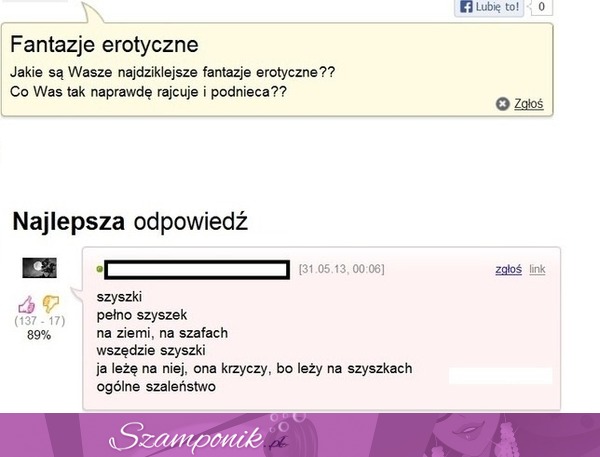This screenshot has width=600, height=457.
Task: Click the answerer's avatar thumbnail
Action: point(39,268)
